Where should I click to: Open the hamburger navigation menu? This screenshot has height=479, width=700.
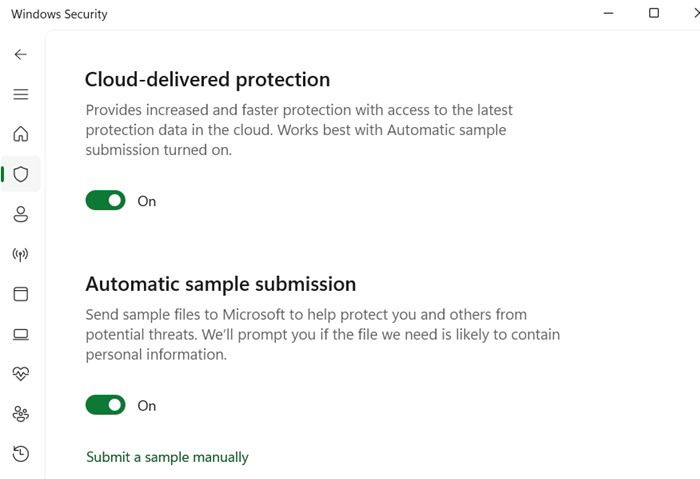coord(20,94)
